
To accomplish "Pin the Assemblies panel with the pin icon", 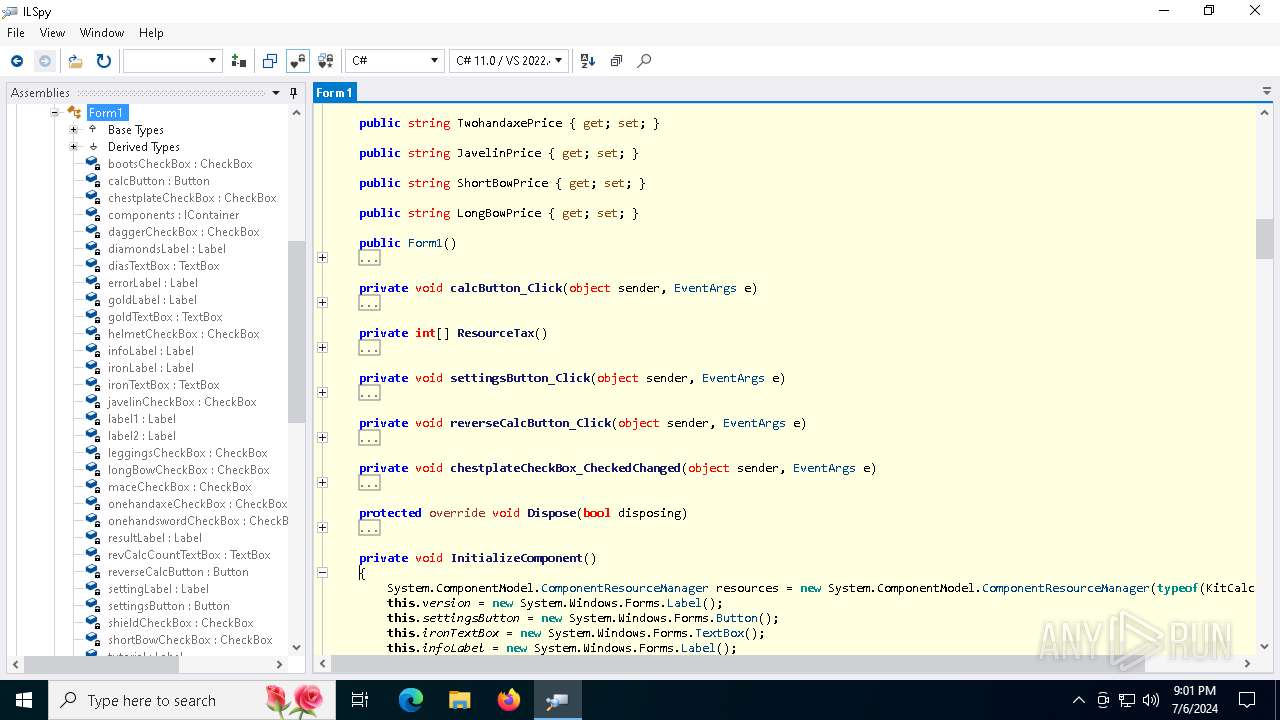I will pos(293,93).
